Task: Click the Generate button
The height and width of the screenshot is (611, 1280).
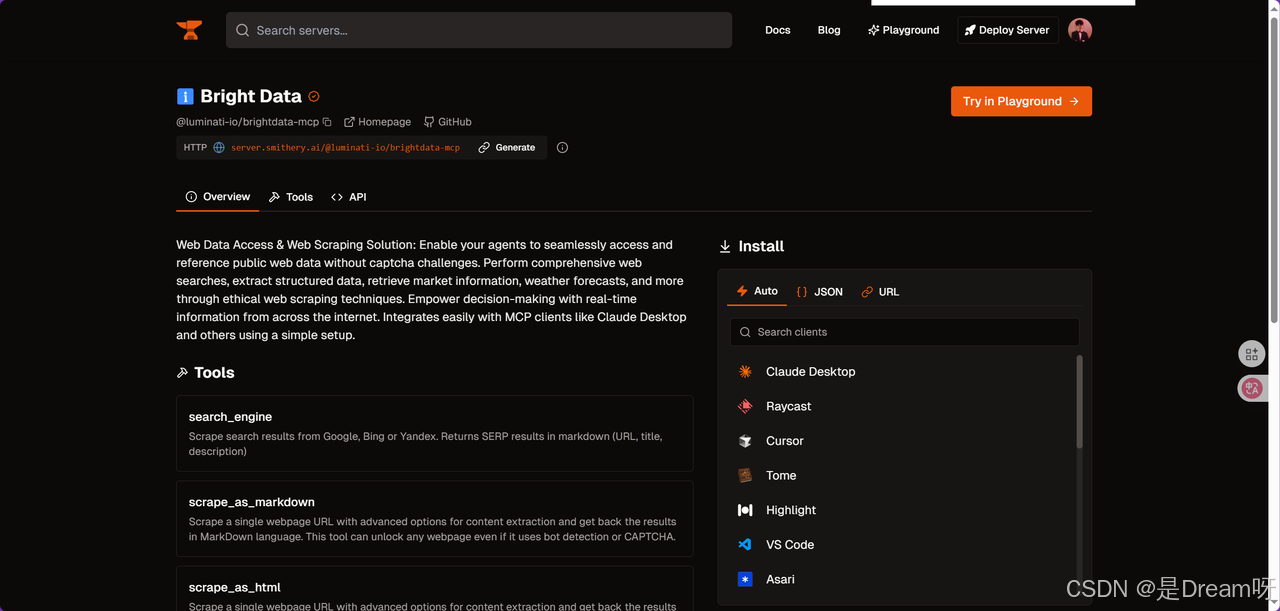Action: pos(507,148)
